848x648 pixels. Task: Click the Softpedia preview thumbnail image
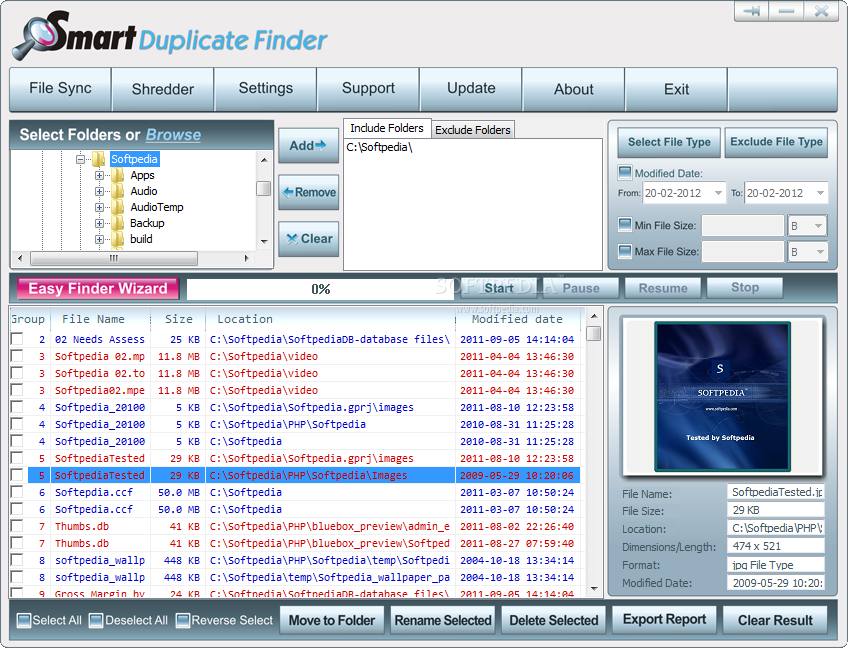[x=722, y=396]
